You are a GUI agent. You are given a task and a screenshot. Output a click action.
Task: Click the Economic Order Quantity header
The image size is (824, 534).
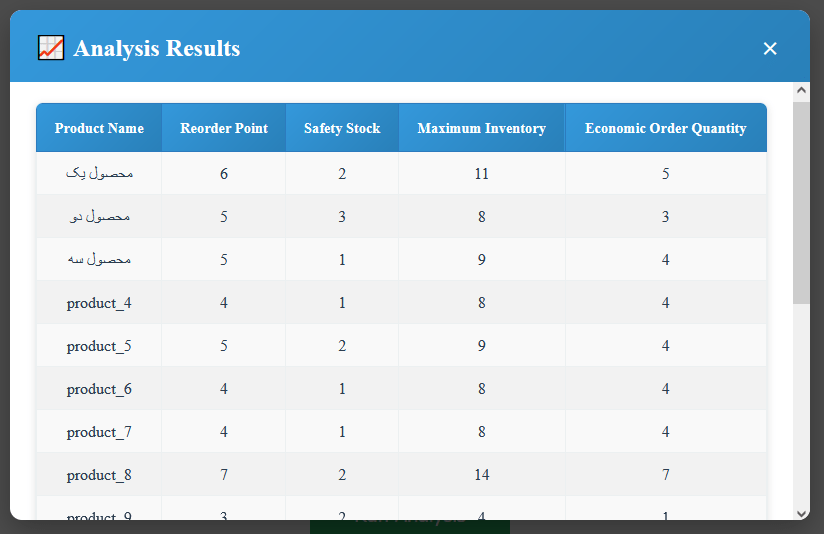[665, 128]
